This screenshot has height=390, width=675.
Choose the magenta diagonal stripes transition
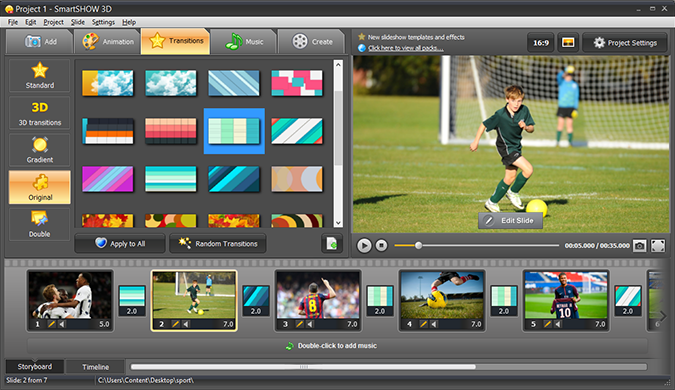108,179
